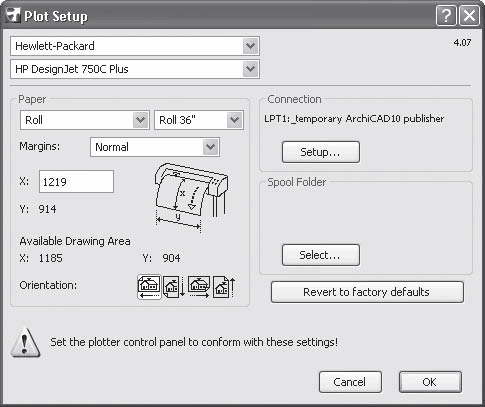The image size is (485, 407).
Task: Select landscape orientation with right-pointing arrow
Action: click(x=199, y=287)
